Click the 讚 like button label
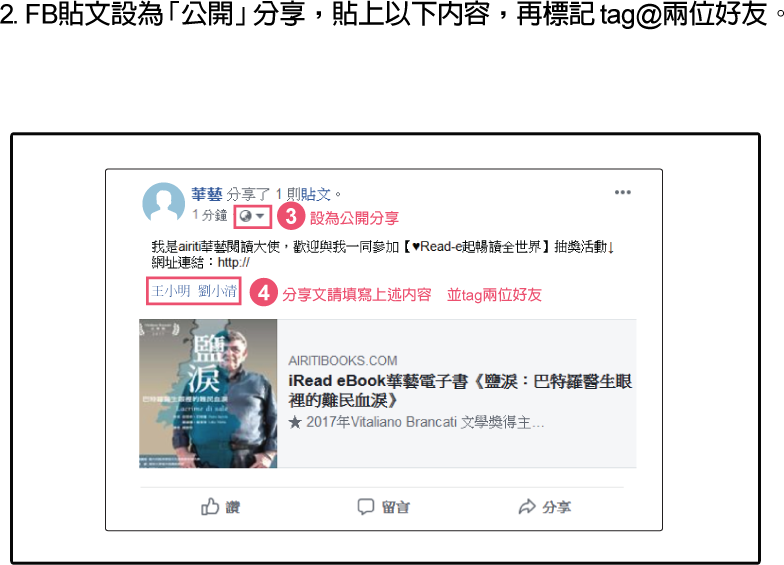Screen dimensions: 784x565 click(x=232, y=508)
